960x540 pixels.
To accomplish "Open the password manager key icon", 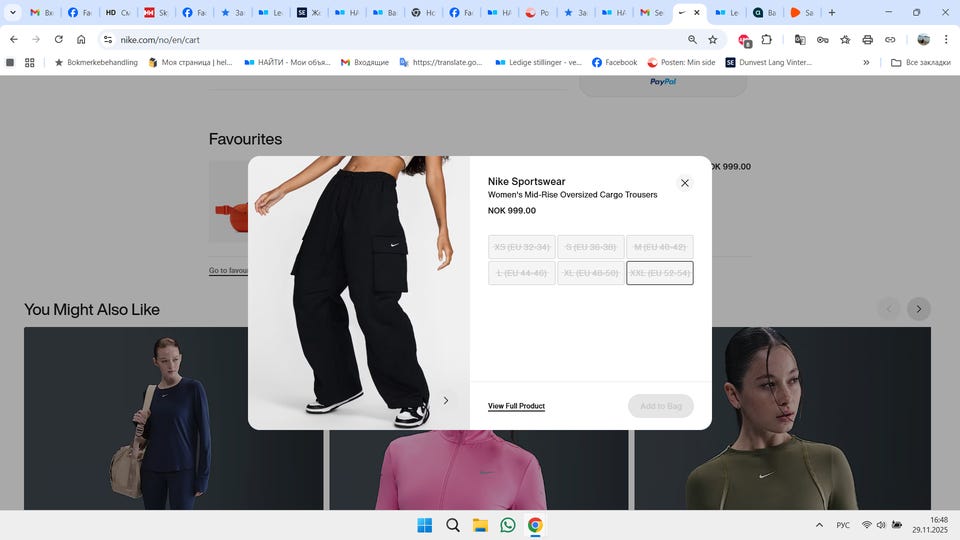I will 822,39.
